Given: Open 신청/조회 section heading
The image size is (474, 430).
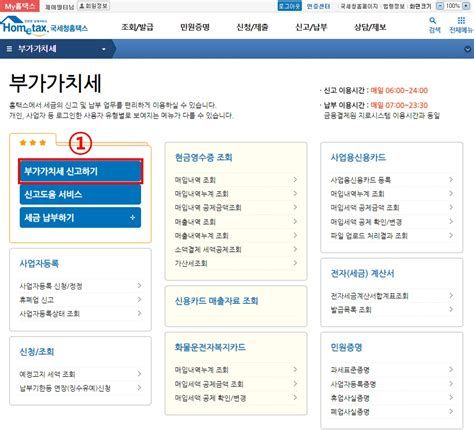Looking at the screenshot, I should point(37,351).
